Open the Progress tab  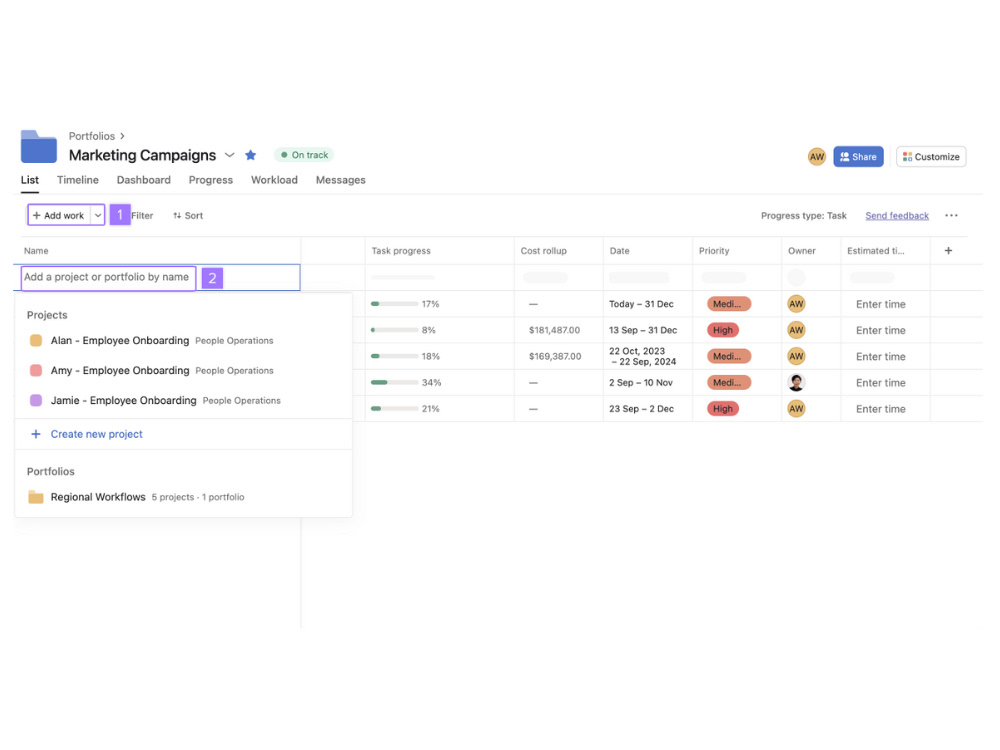[210, 180]
